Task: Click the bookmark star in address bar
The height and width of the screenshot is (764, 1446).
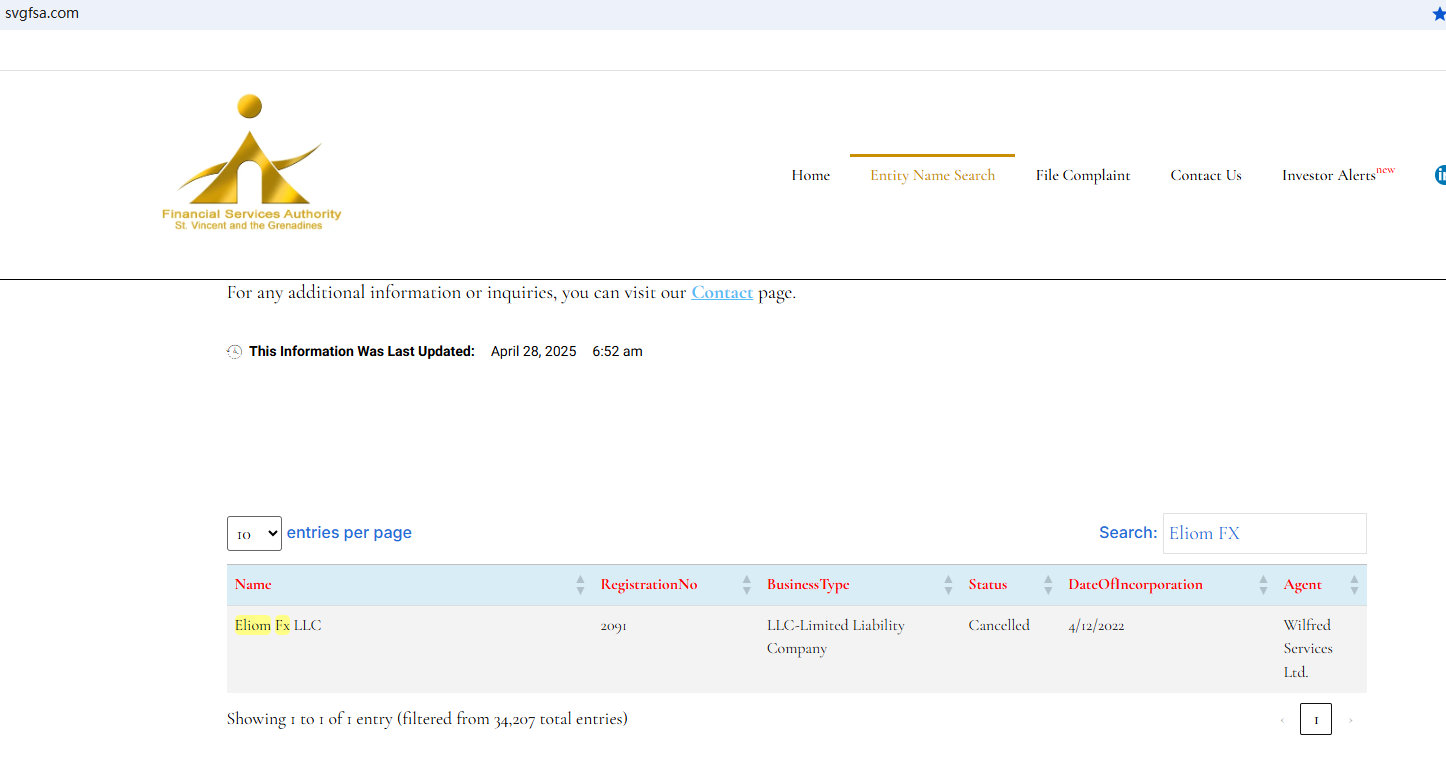Action: [x=1439, y=14]
